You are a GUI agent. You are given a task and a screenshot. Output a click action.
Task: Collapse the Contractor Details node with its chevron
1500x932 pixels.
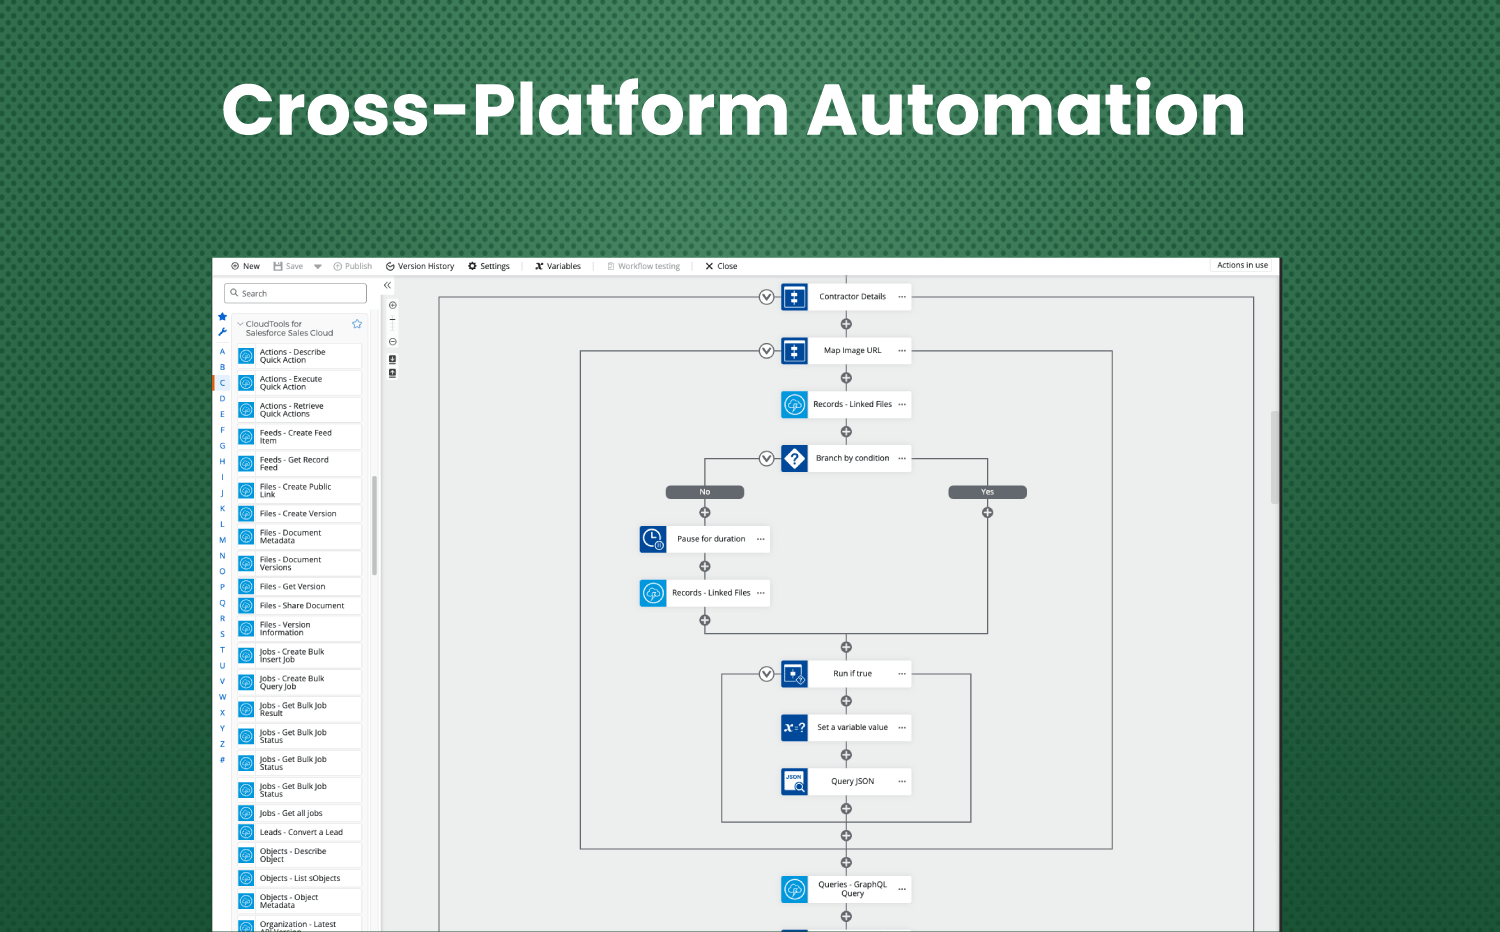(x=766, y=297)
